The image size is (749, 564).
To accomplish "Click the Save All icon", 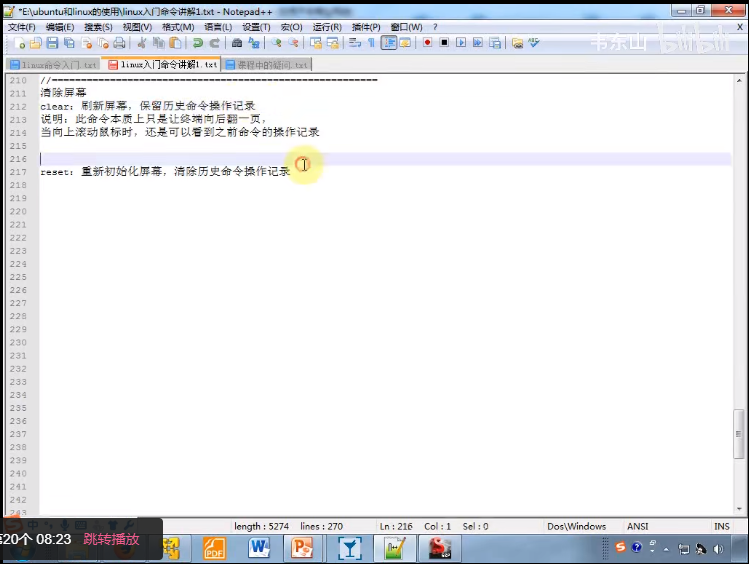I will click(x=69, y=43).
